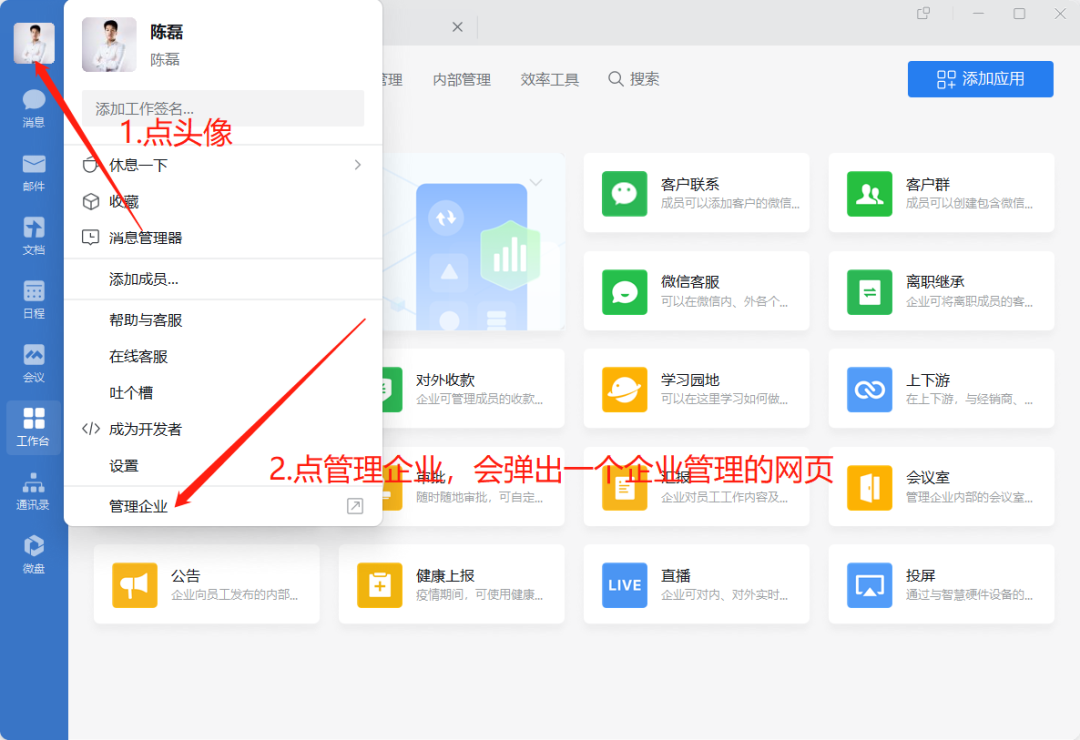Switch to the 效率工具 tab

550,80
